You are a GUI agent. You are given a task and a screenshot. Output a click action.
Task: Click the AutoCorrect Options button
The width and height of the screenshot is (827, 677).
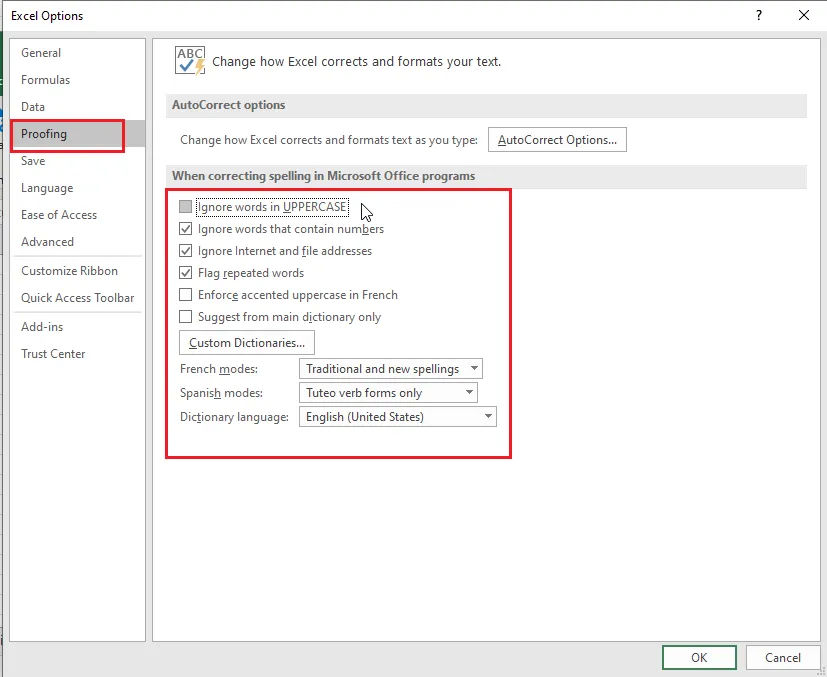click(x=557, y=140)
